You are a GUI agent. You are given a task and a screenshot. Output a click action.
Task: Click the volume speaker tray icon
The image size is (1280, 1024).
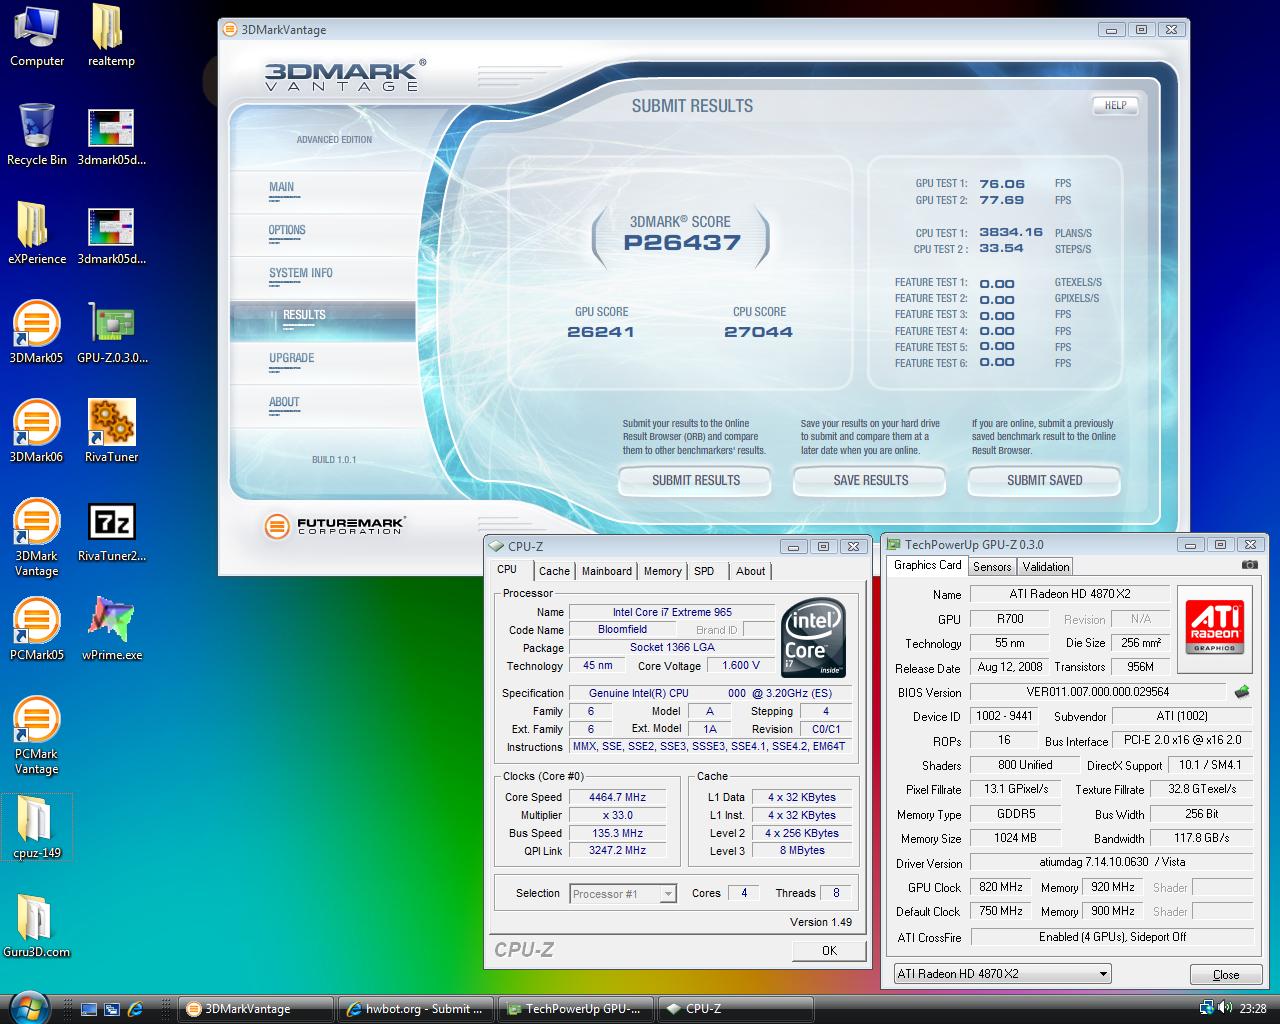1224,1008
